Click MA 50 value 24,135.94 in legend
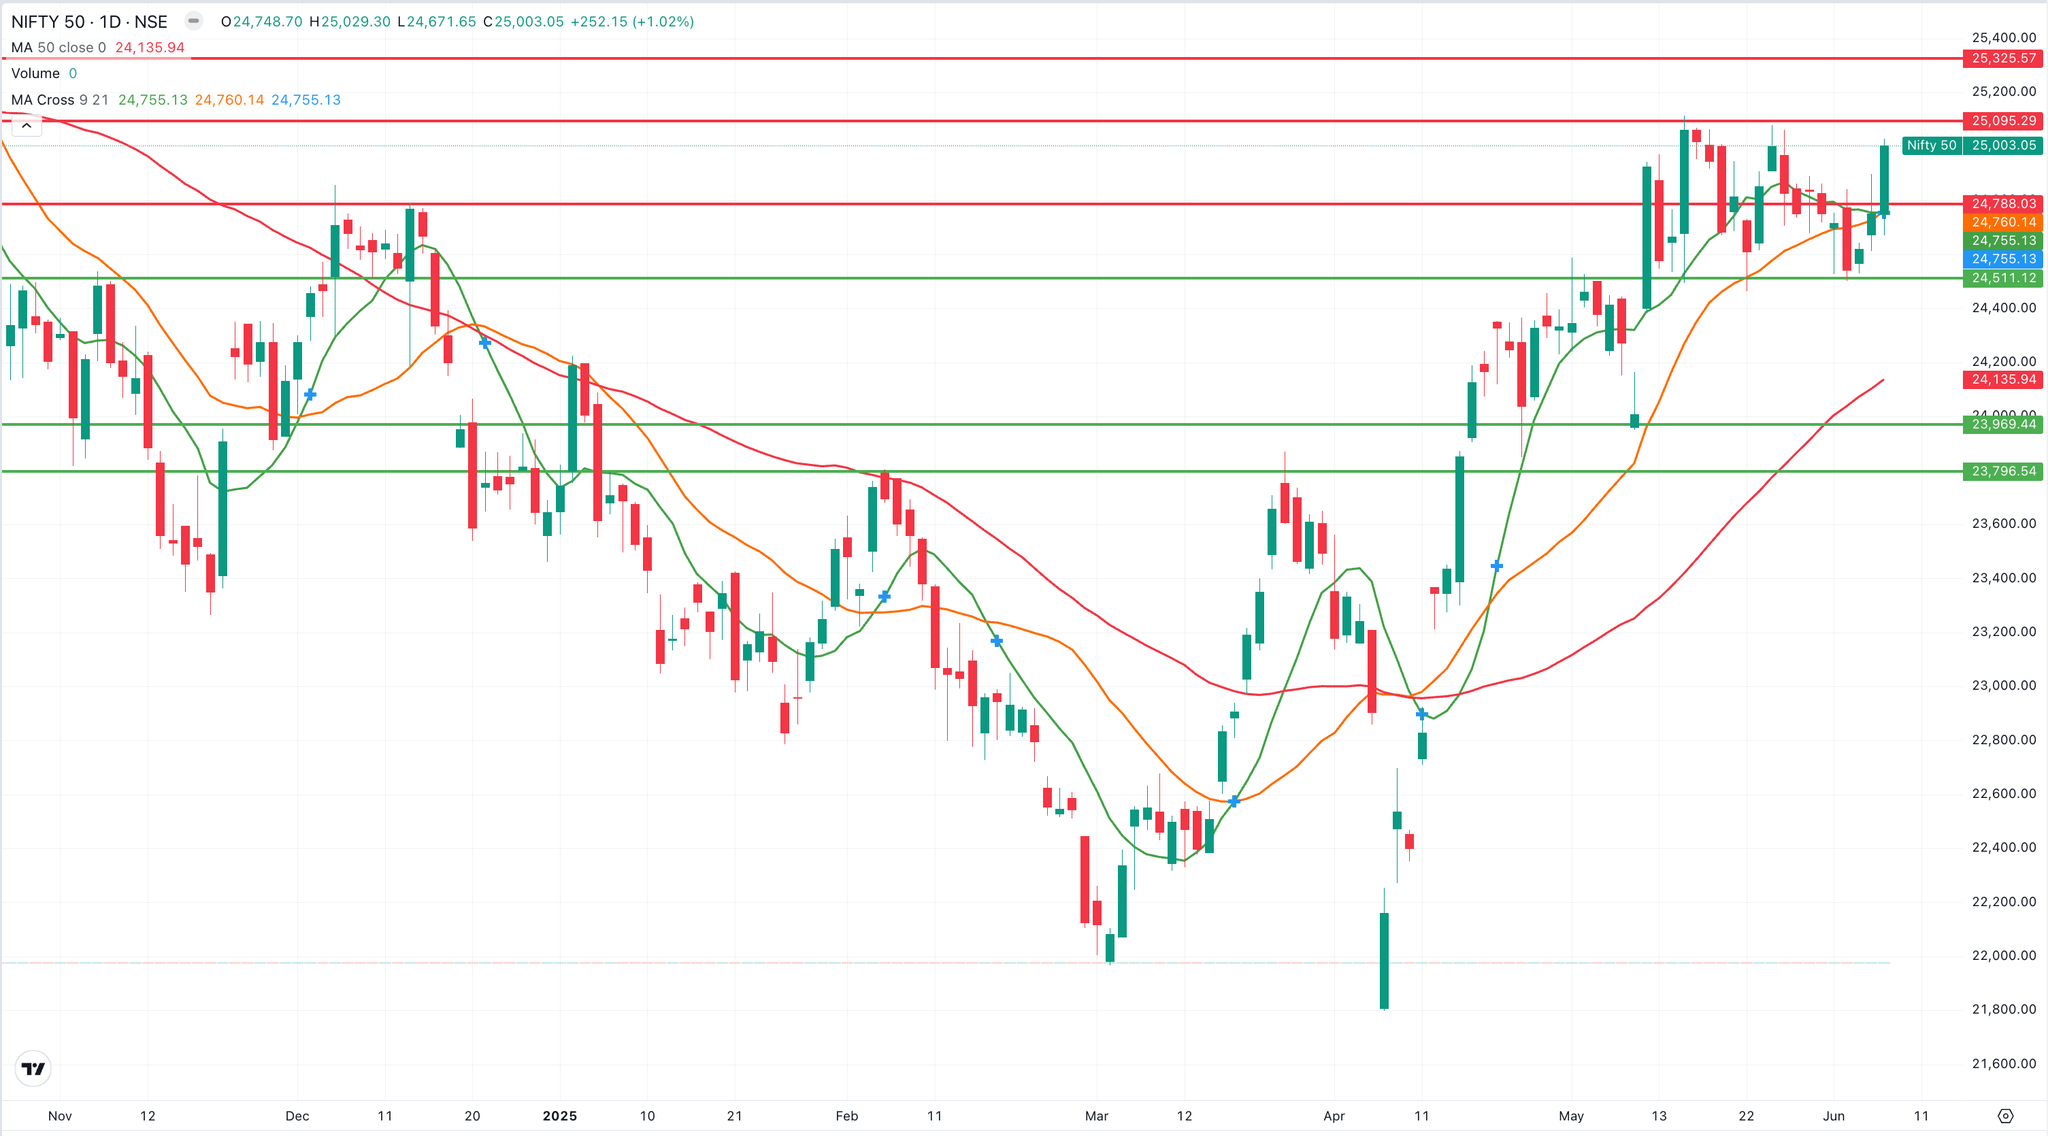Screen dimensions: 2048x1136 tap(150, 47)
